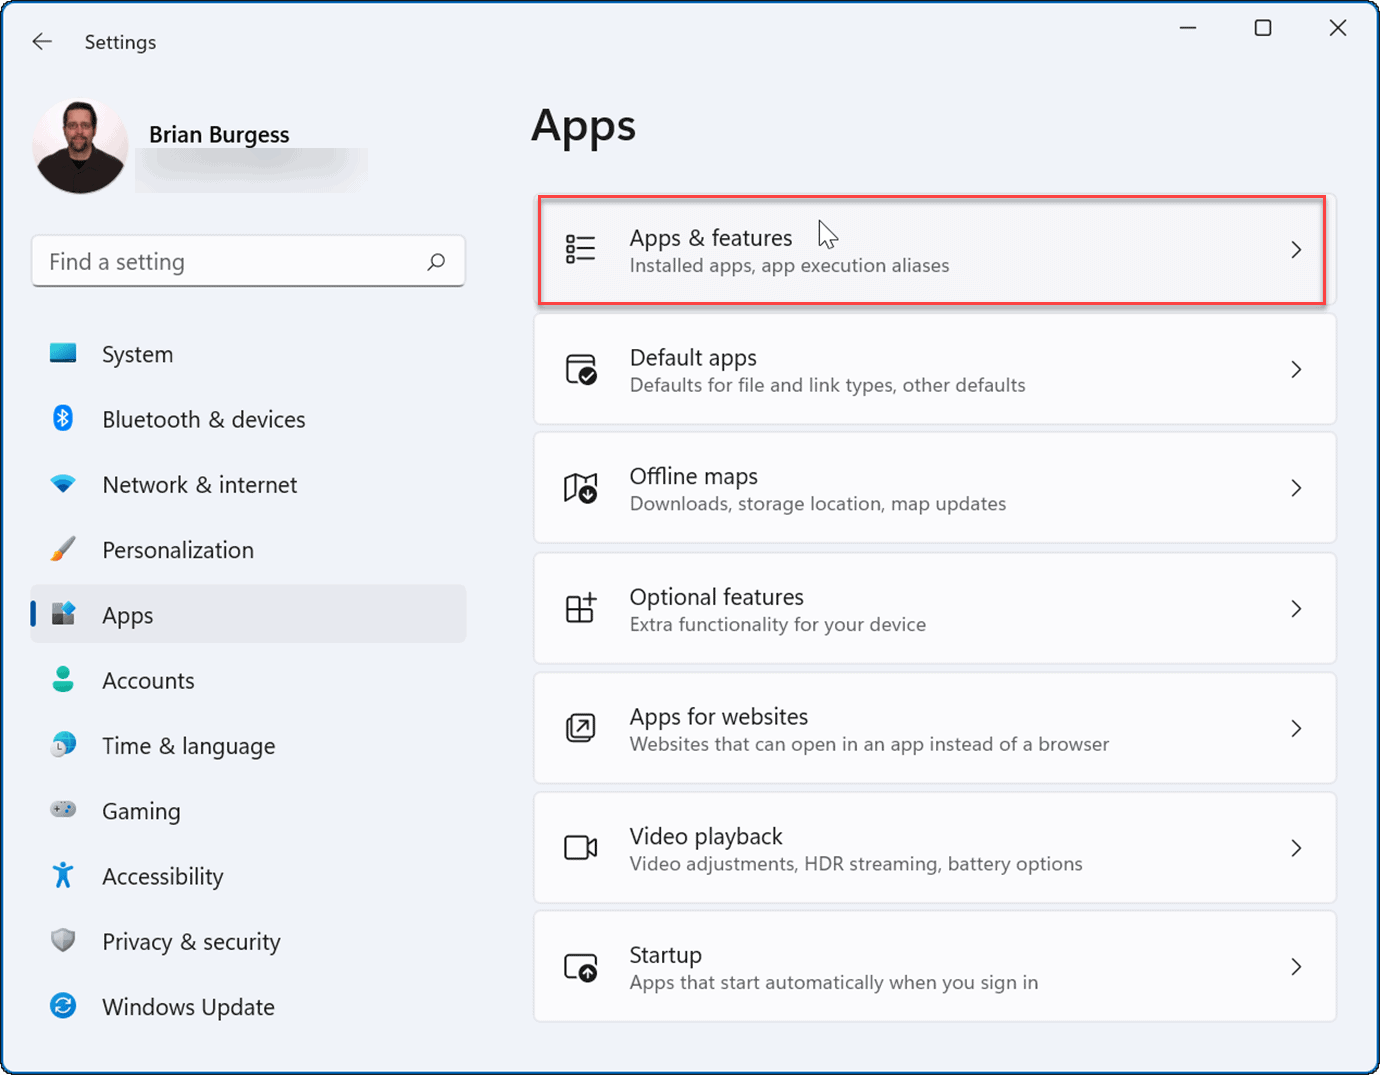Image resolution: width=1380 pixels, height=1075 pixels.
Task: Select the Startup icon
Action: 580,966
